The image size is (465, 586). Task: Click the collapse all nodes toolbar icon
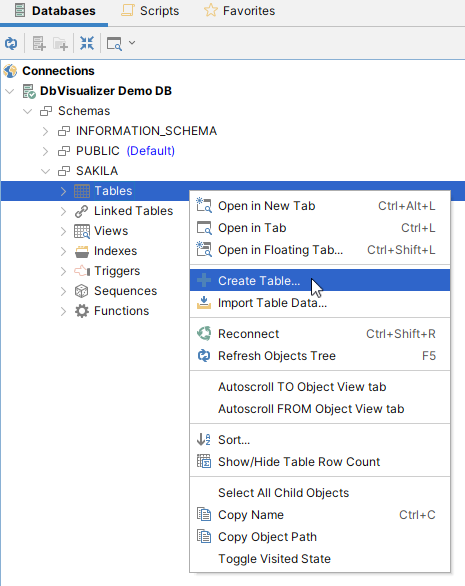87,43
